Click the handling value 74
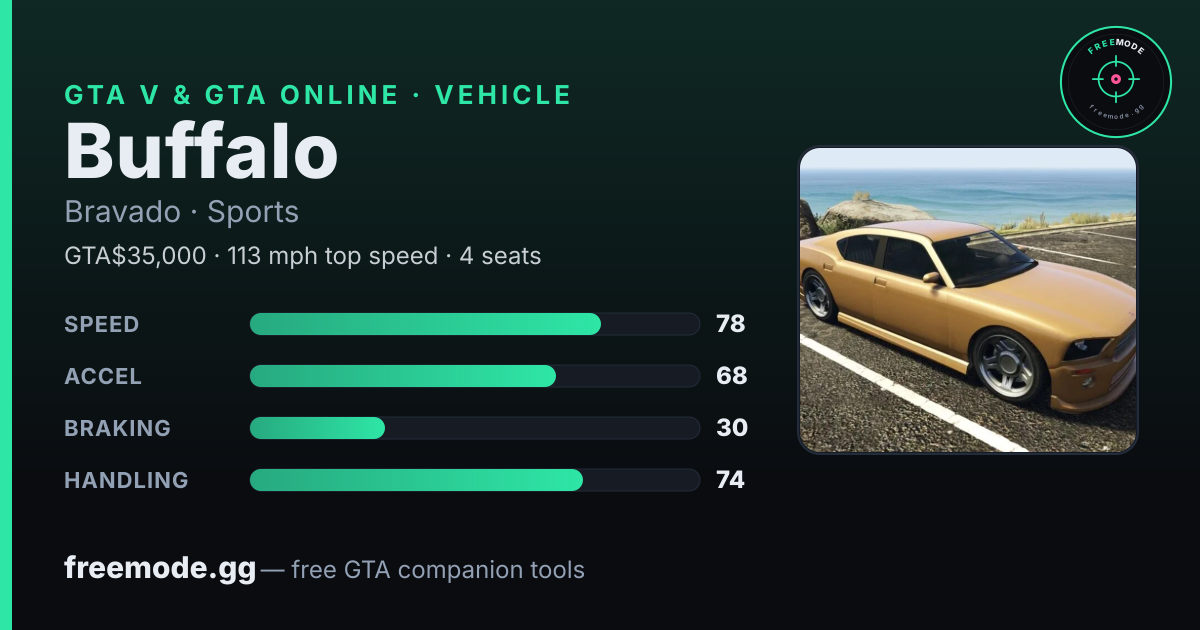1200x630 pixels. pyautogui.click(x=731, y=480)
